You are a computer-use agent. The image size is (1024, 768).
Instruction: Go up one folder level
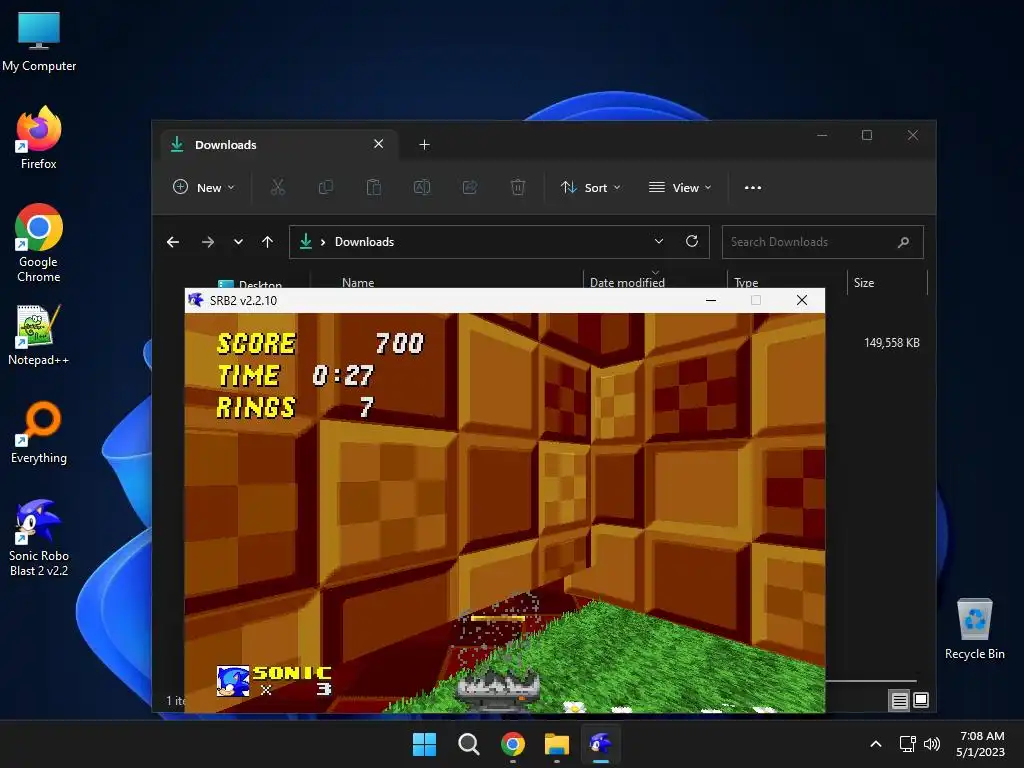pyautogui.click(x=267, y=242)
